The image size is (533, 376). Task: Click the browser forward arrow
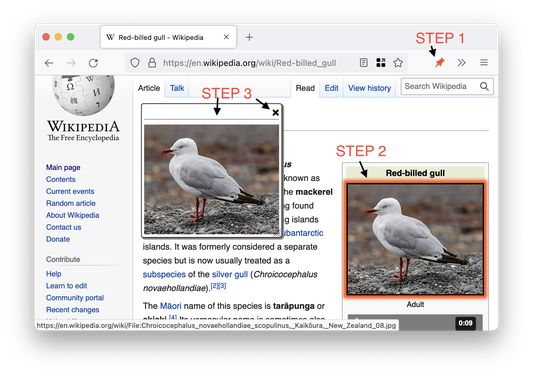coord(71,63)
